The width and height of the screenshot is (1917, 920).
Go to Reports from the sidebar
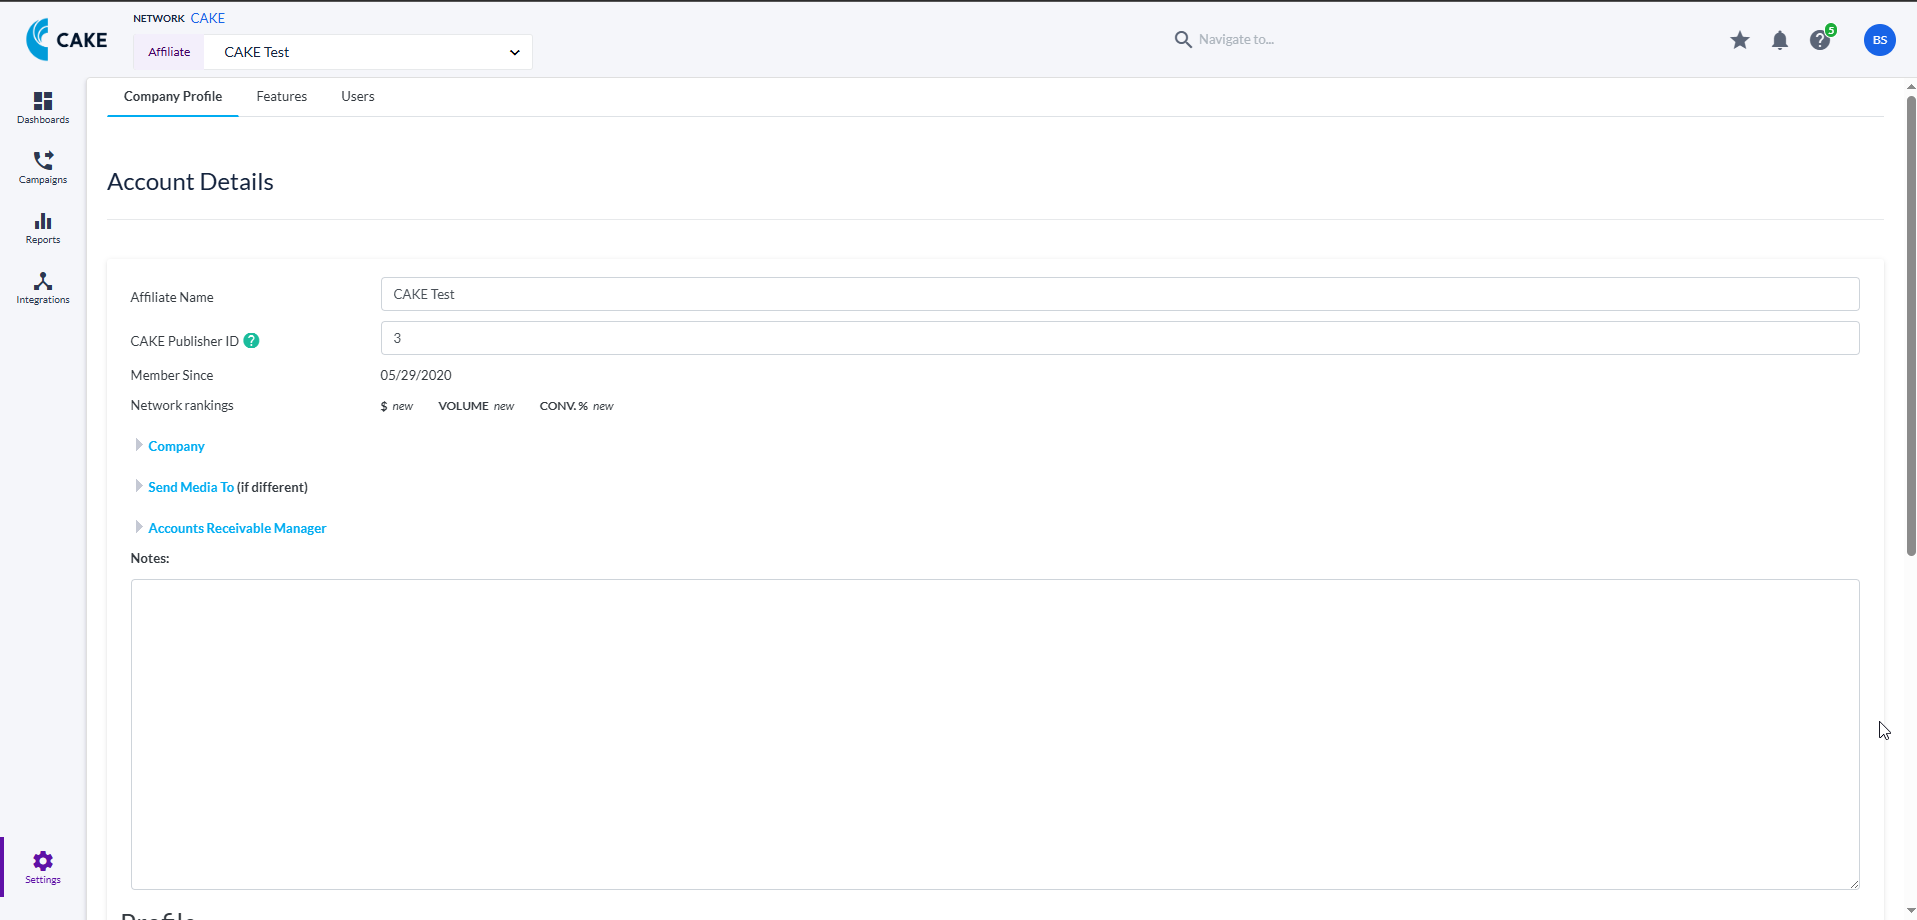point(43,228)
